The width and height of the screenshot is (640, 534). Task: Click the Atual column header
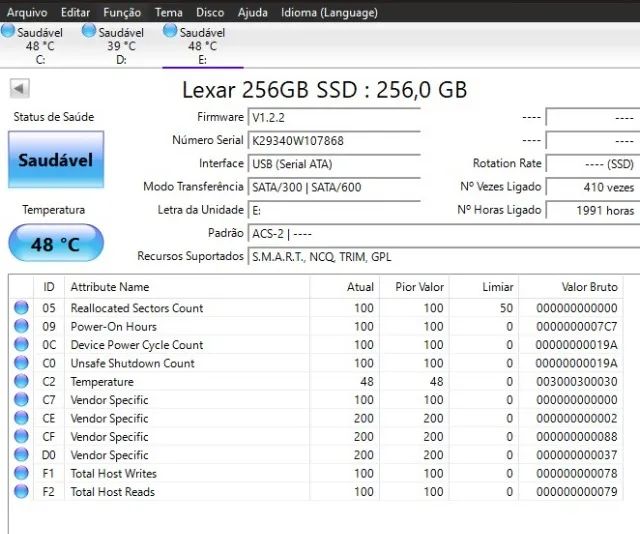345,287
